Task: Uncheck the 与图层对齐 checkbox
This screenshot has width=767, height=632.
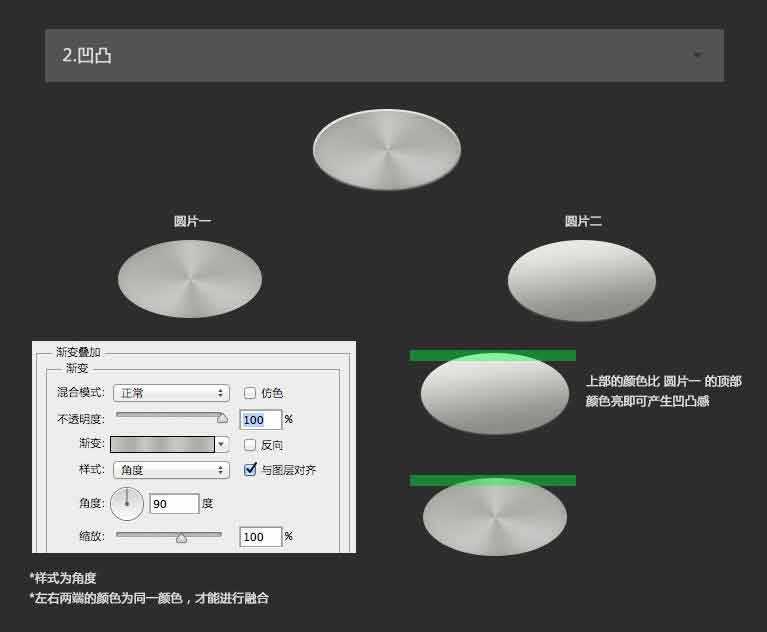Action: [251, 469]
